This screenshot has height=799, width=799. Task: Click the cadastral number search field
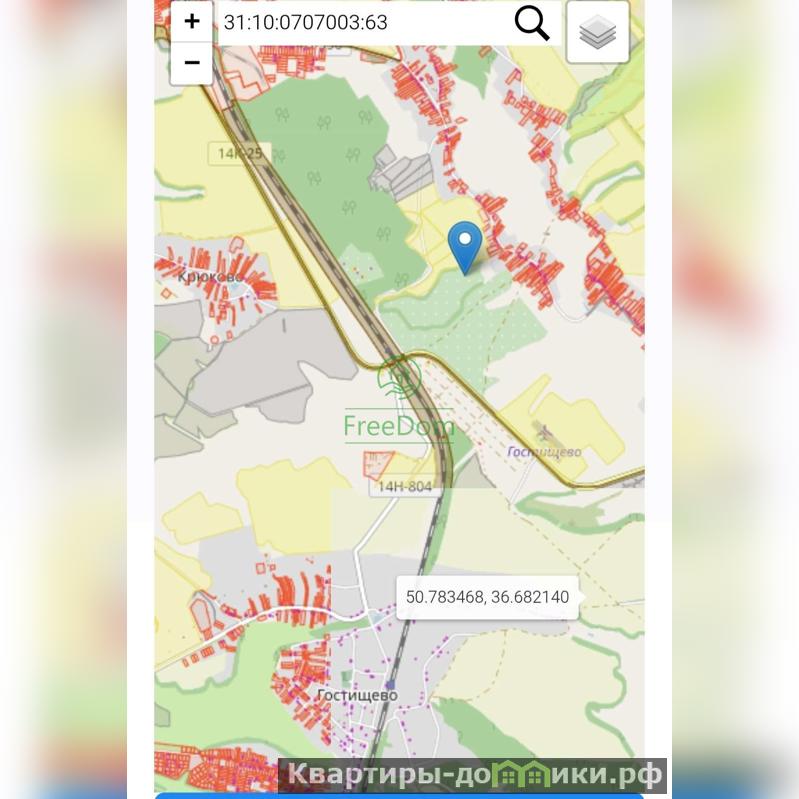pyautogui.click(x=364, y=22)
